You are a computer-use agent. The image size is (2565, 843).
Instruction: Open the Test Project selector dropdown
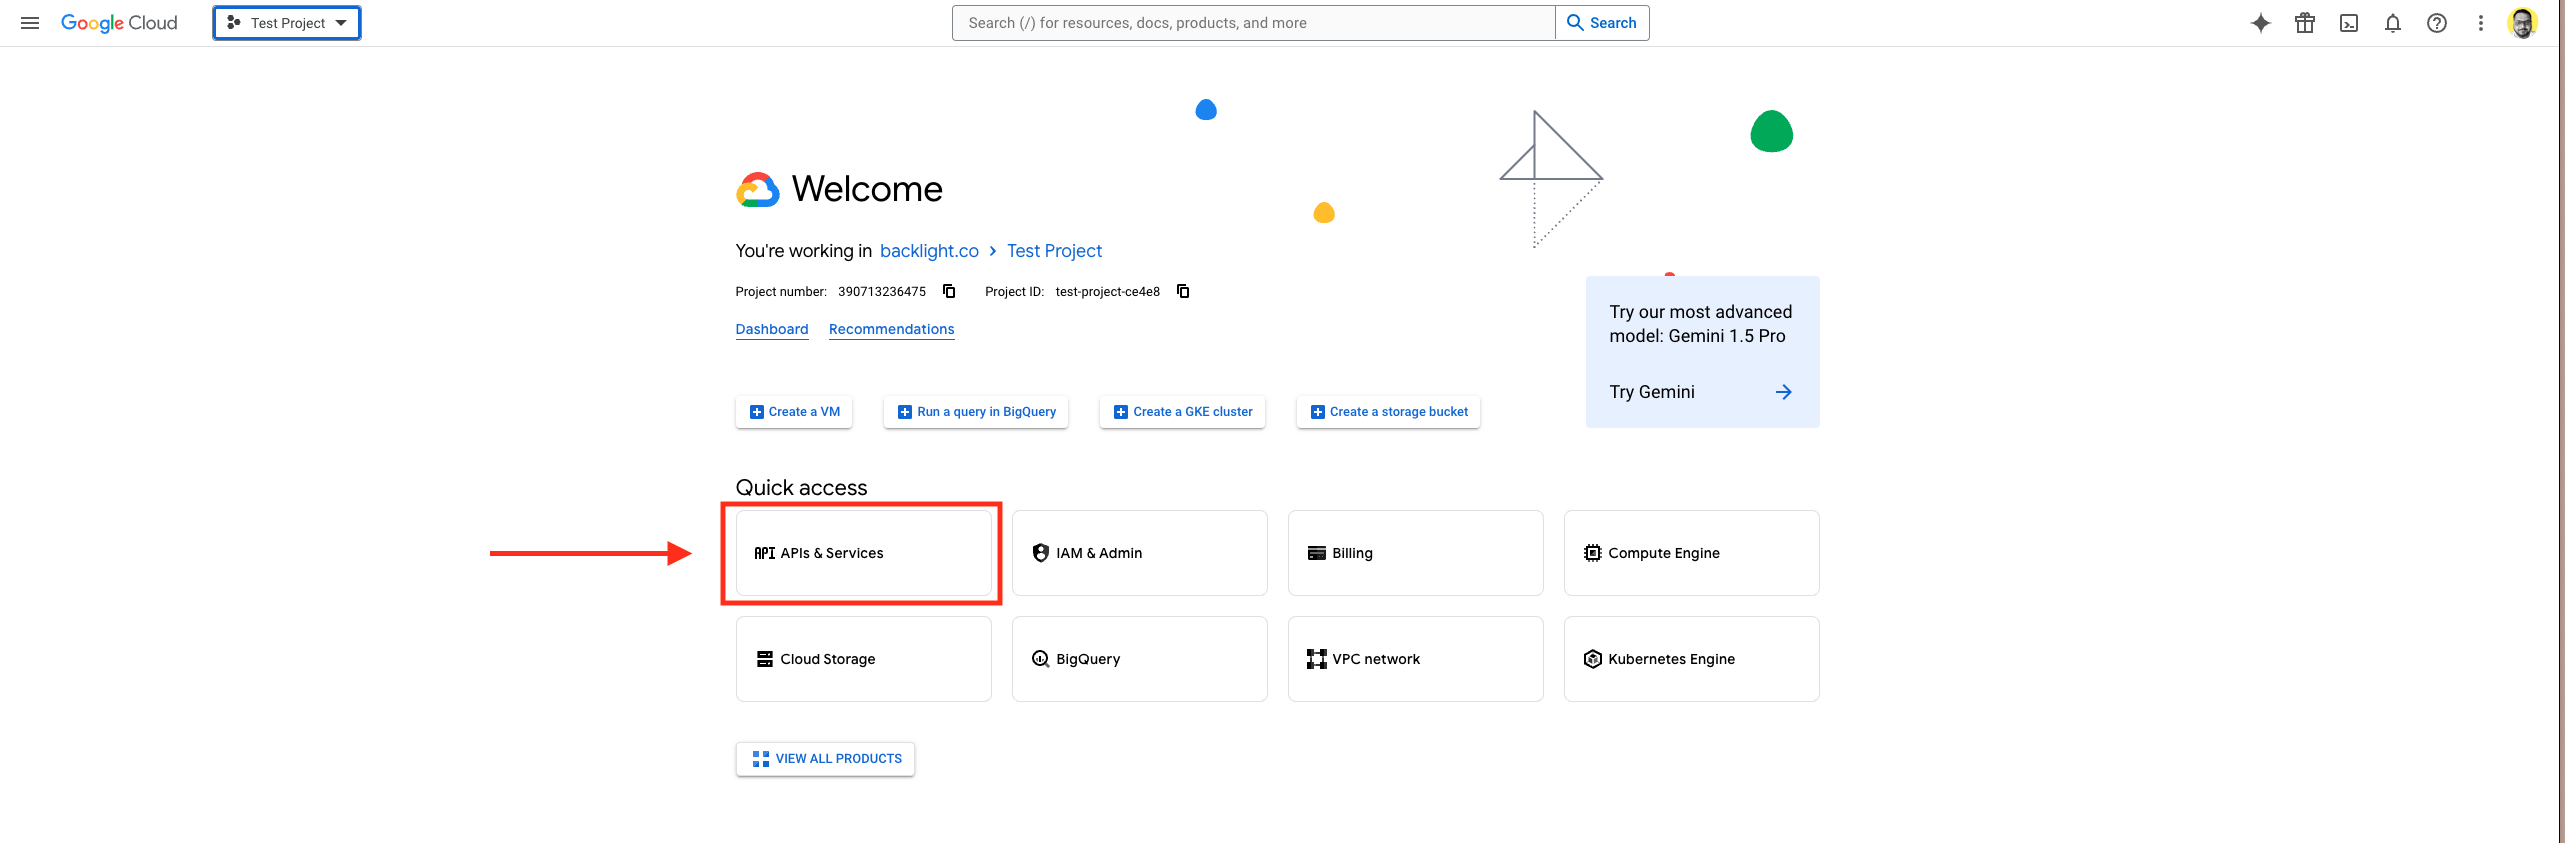287,23
